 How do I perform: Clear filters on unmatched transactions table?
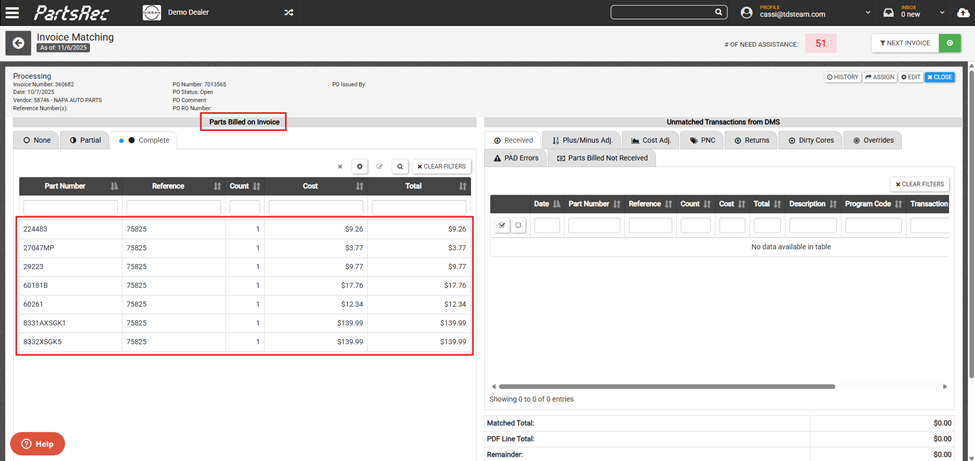click(x=920, y=184)
